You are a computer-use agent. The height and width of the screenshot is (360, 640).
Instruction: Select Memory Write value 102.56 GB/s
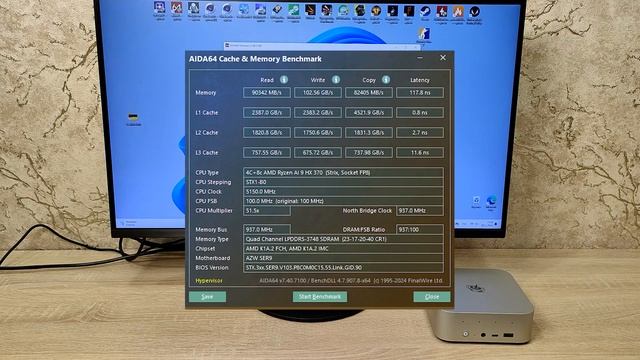[318, 93]
